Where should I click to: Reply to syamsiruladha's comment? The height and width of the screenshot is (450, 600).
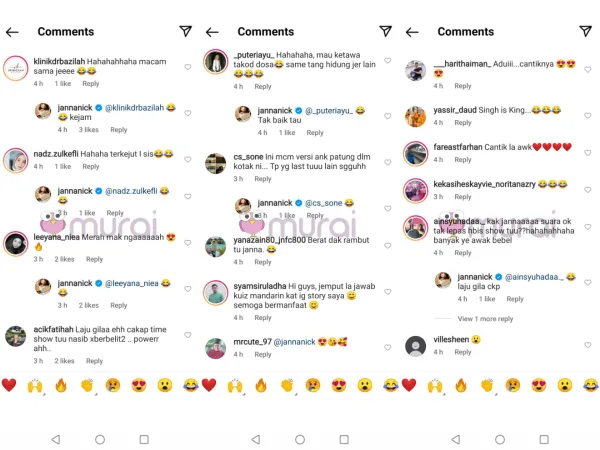pos(263,318)
